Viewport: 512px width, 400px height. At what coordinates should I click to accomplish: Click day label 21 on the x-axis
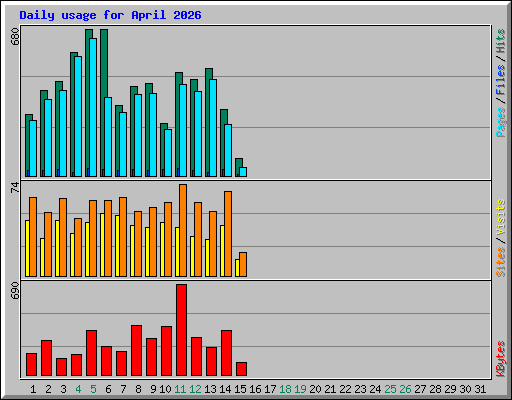click(330, 389)
